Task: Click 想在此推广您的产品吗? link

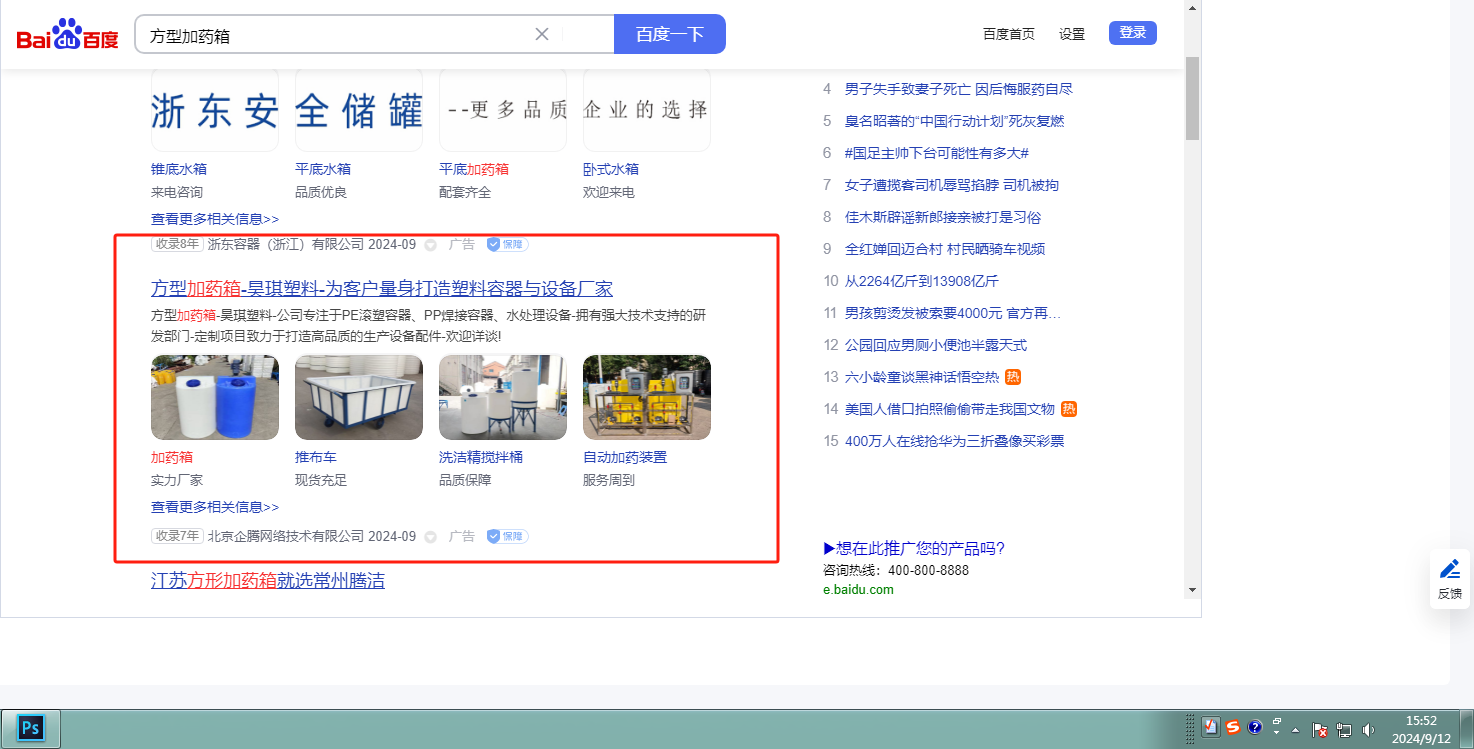Action: 914,548
